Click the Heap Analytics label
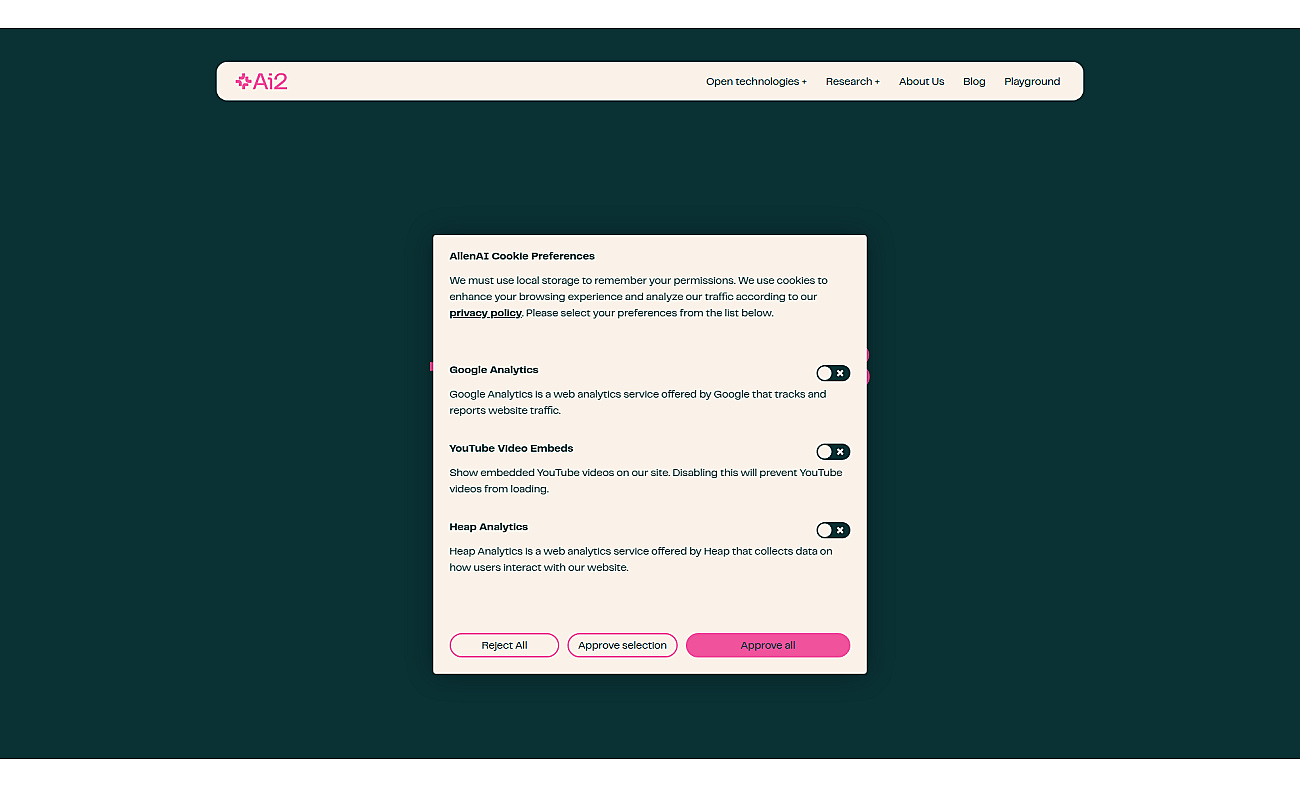The image size is (1300, 788). [489, 527]
